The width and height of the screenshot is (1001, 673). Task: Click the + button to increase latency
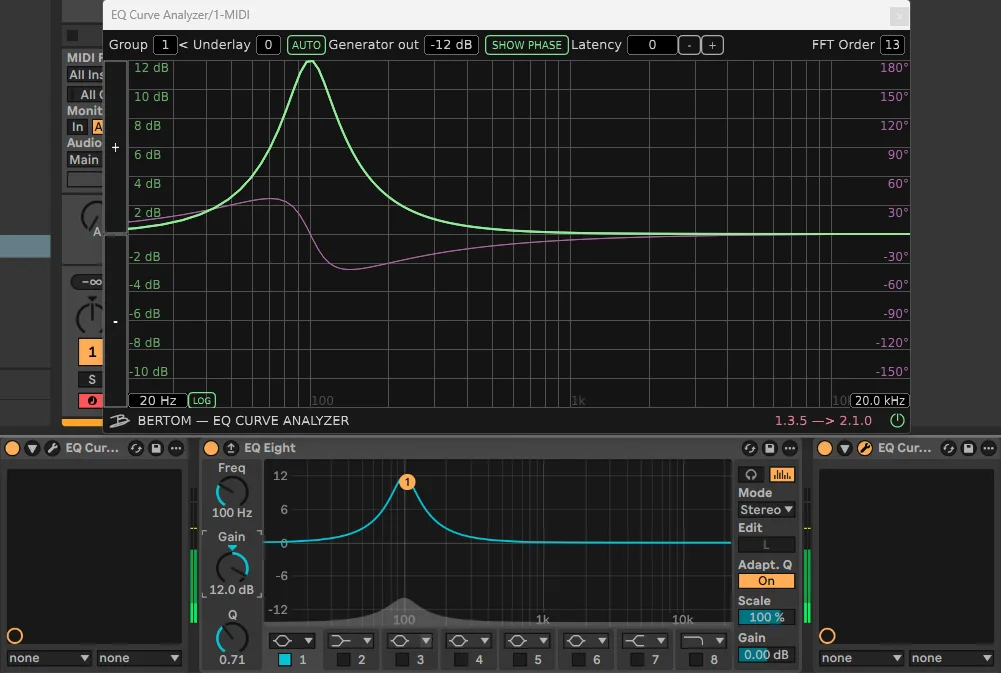pos(710,45)
